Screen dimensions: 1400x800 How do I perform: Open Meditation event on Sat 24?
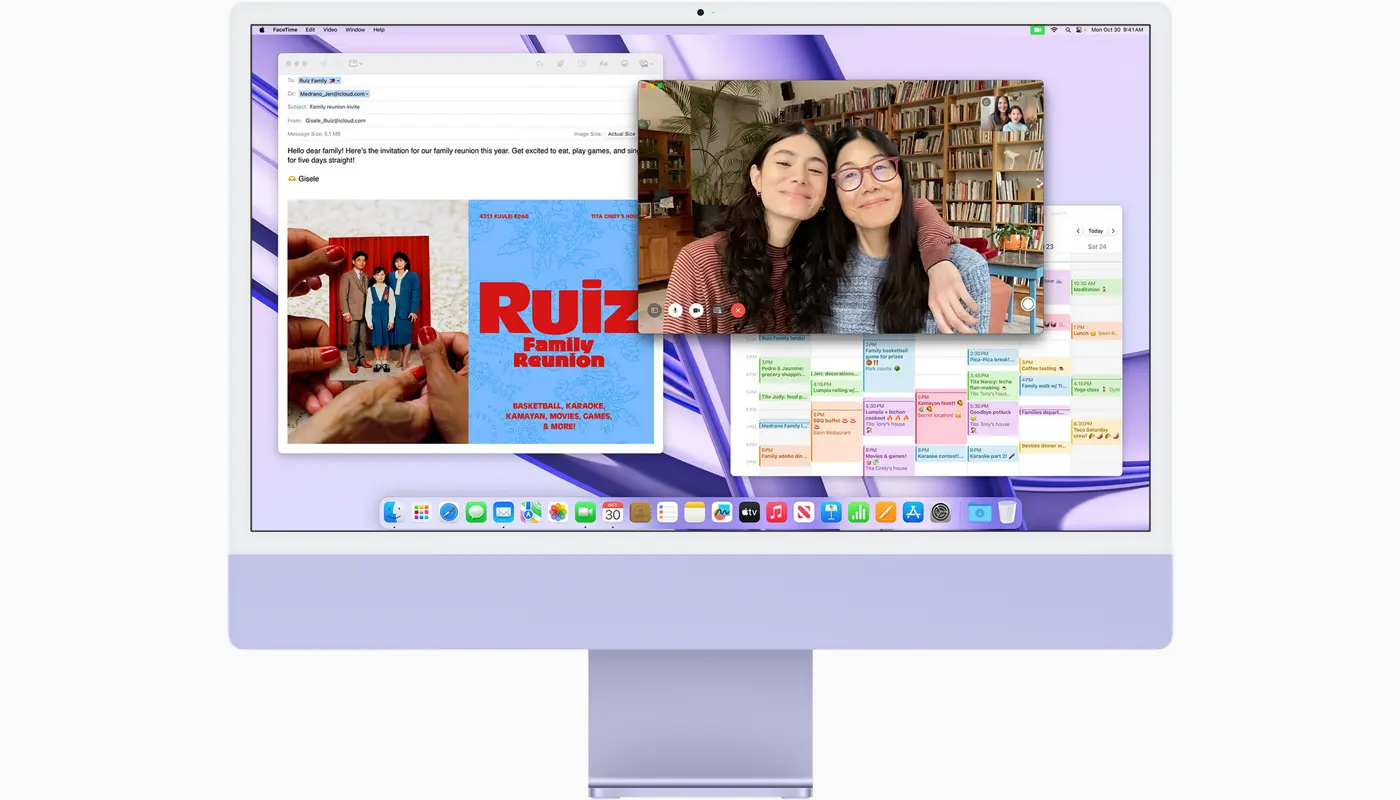[1096, 287]
